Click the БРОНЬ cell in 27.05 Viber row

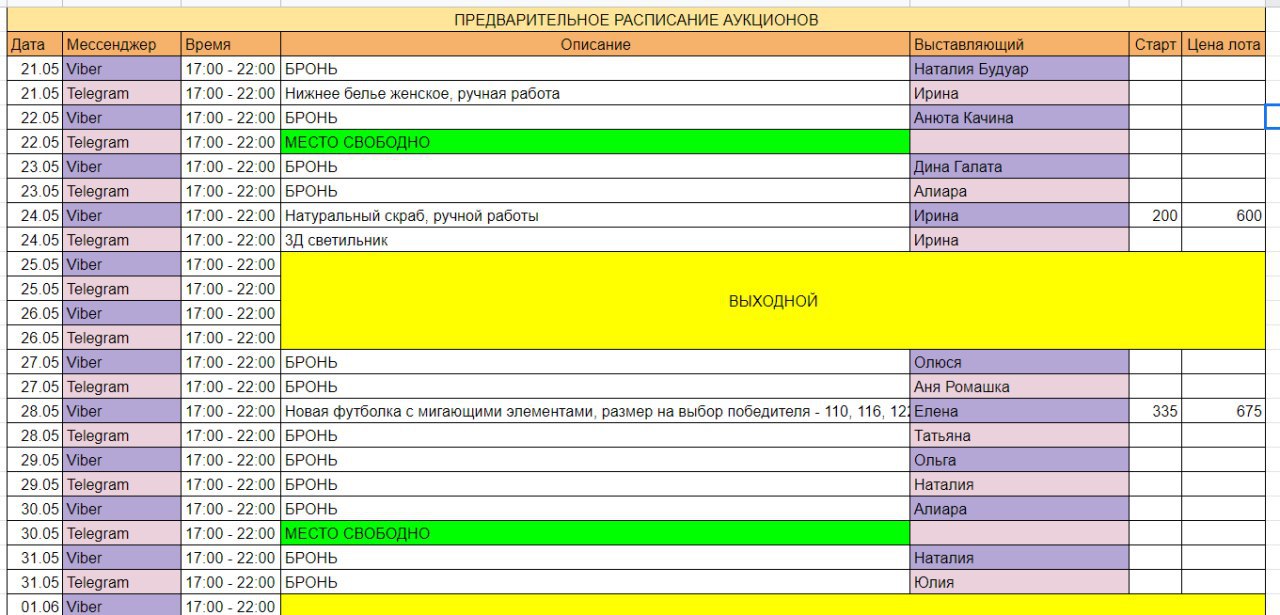(x=595, y=363)
